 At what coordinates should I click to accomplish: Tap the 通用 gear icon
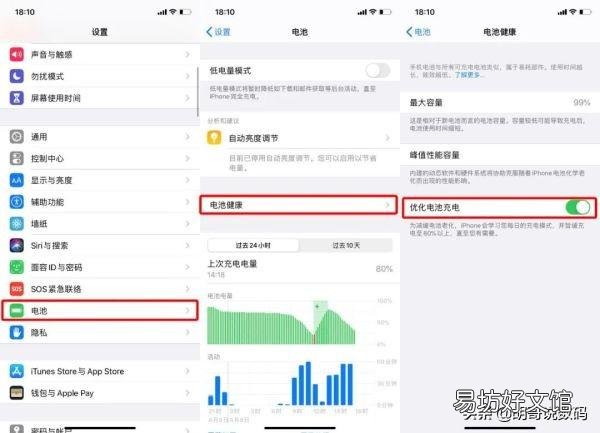pos(16,137)
